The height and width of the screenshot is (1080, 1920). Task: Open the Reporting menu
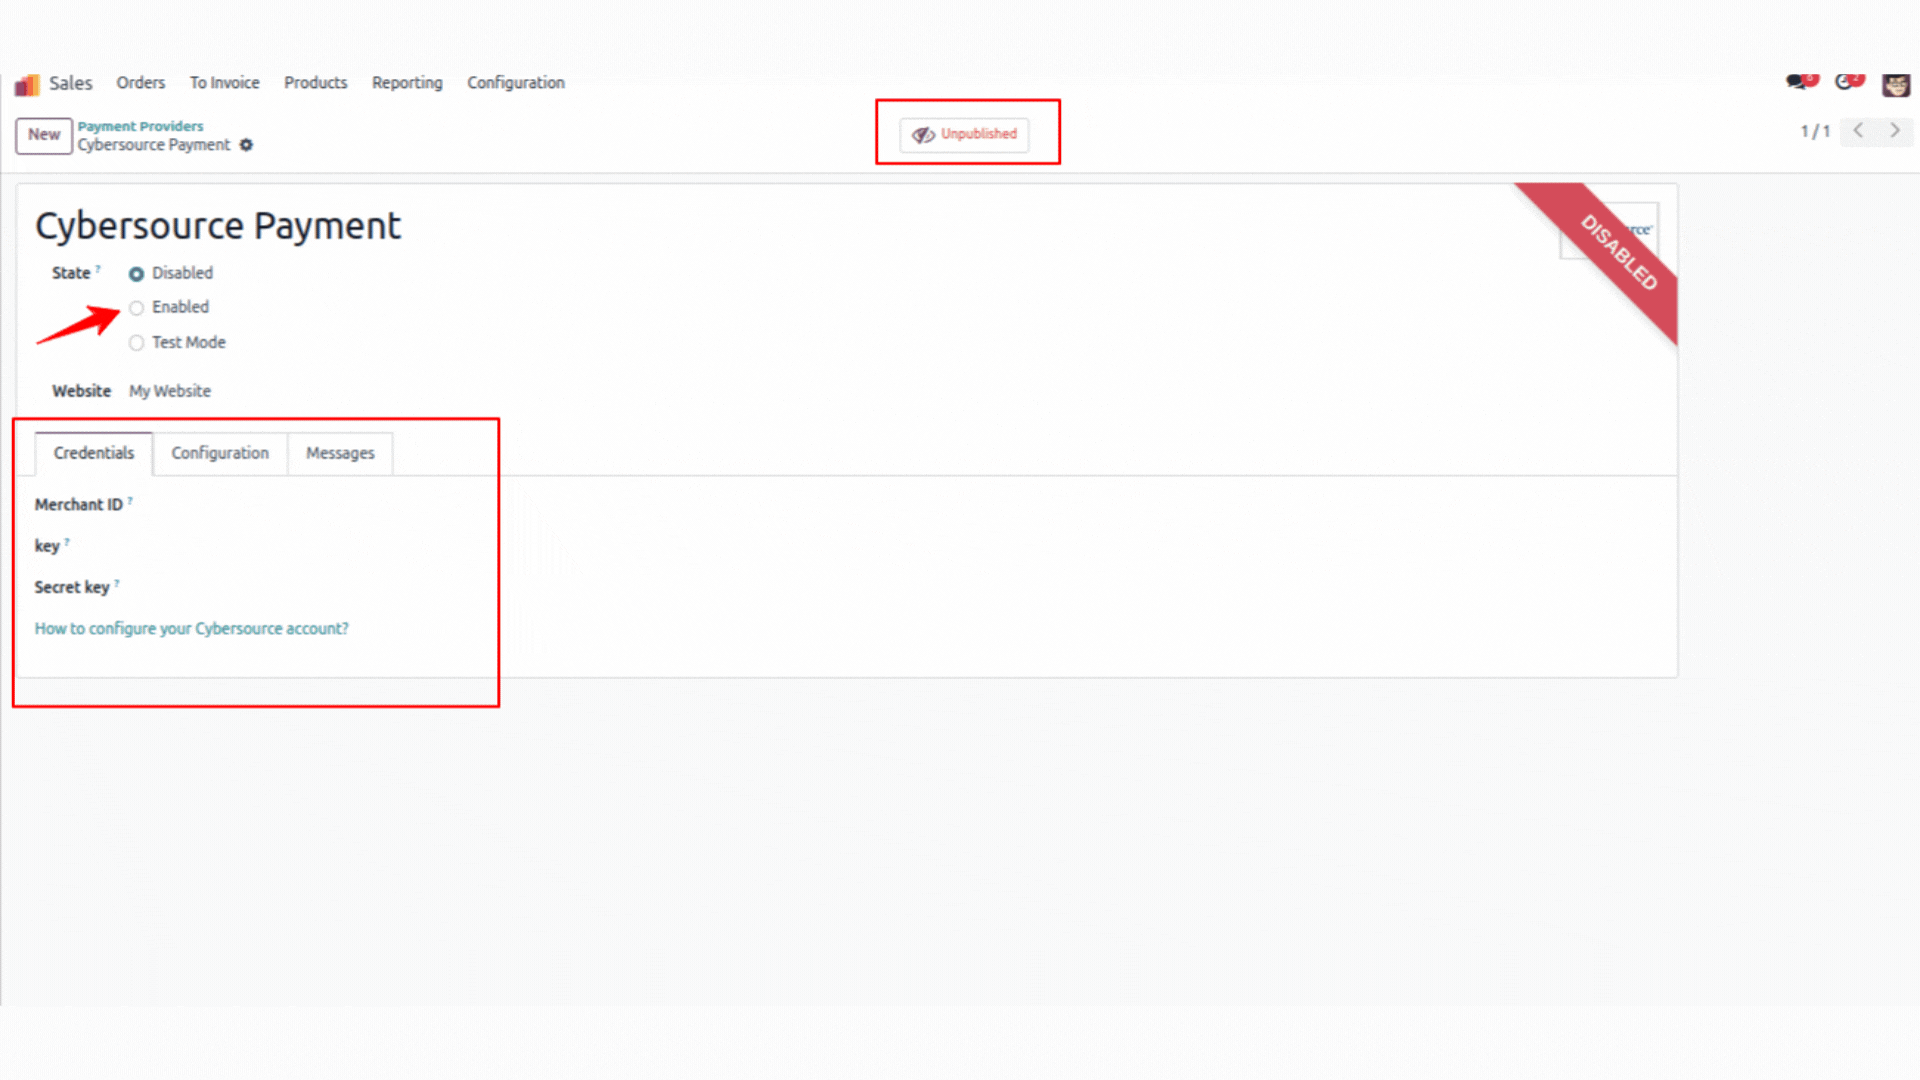click(x=407, y=83)
